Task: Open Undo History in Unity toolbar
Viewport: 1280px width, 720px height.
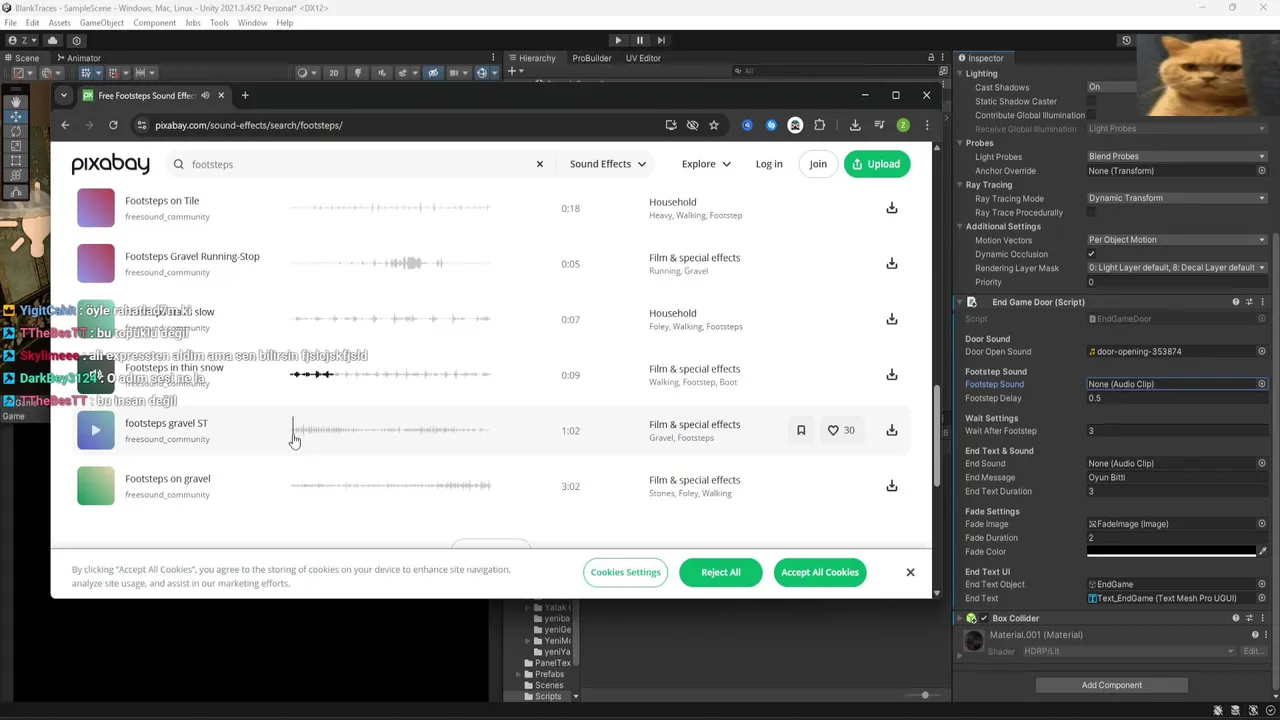Action: (x=1126, y=40)
